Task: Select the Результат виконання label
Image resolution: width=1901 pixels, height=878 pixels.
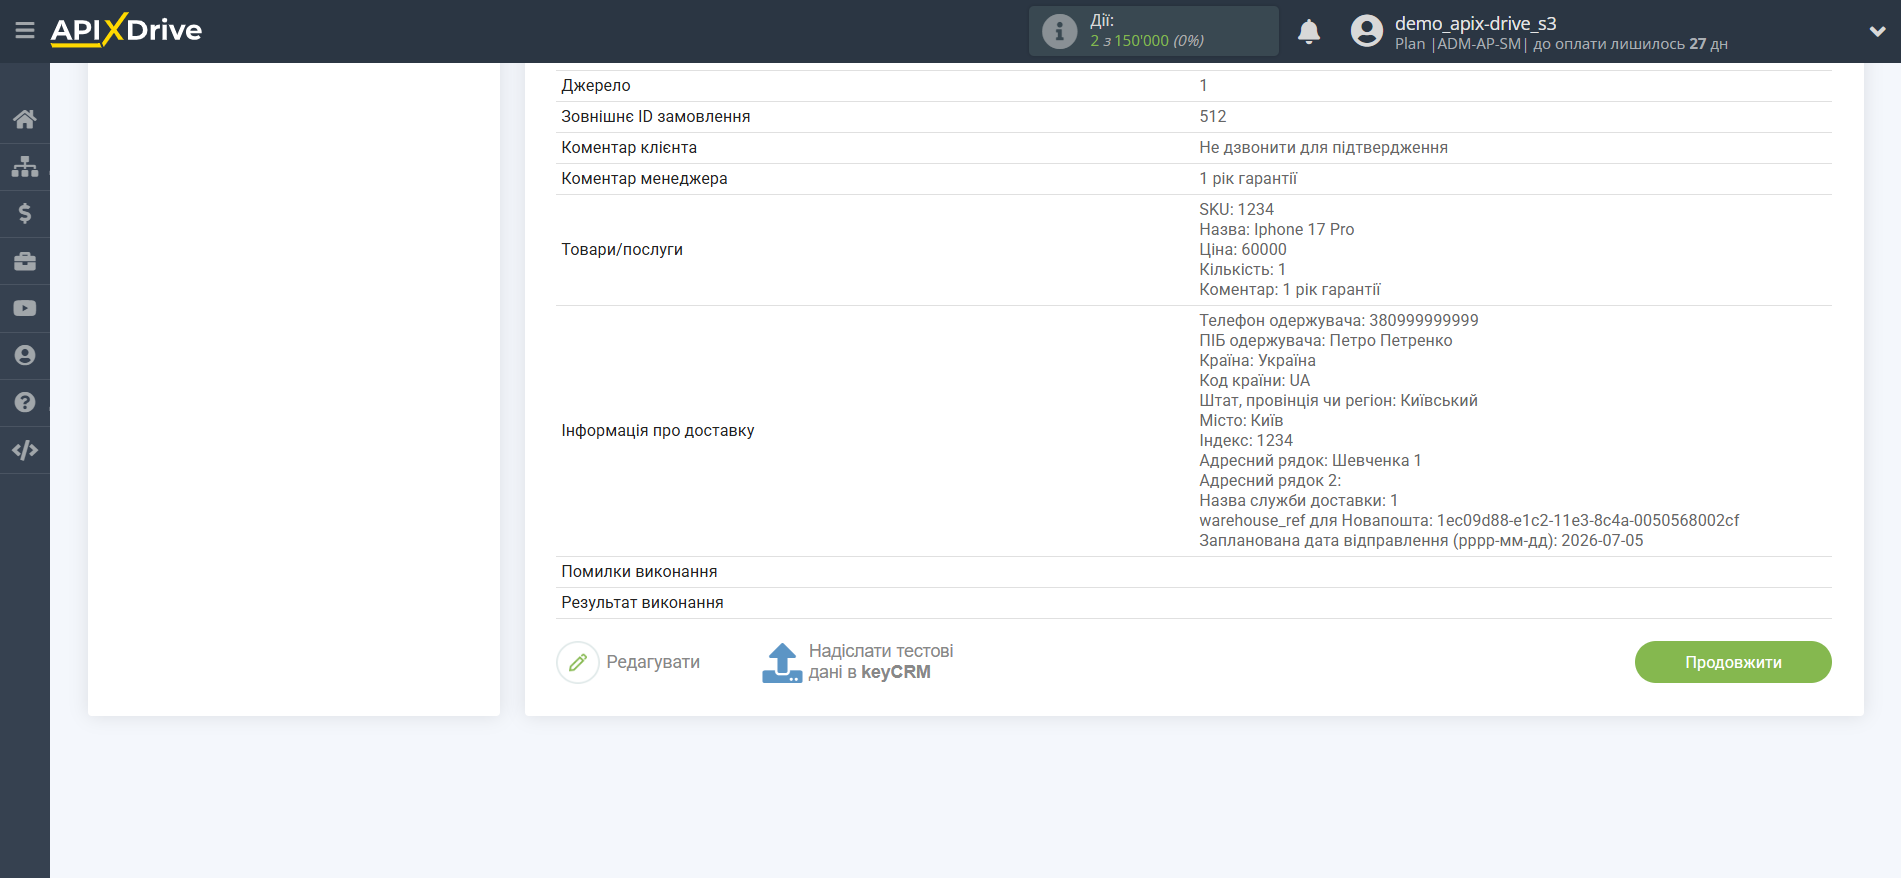Action: click(642, 603)
